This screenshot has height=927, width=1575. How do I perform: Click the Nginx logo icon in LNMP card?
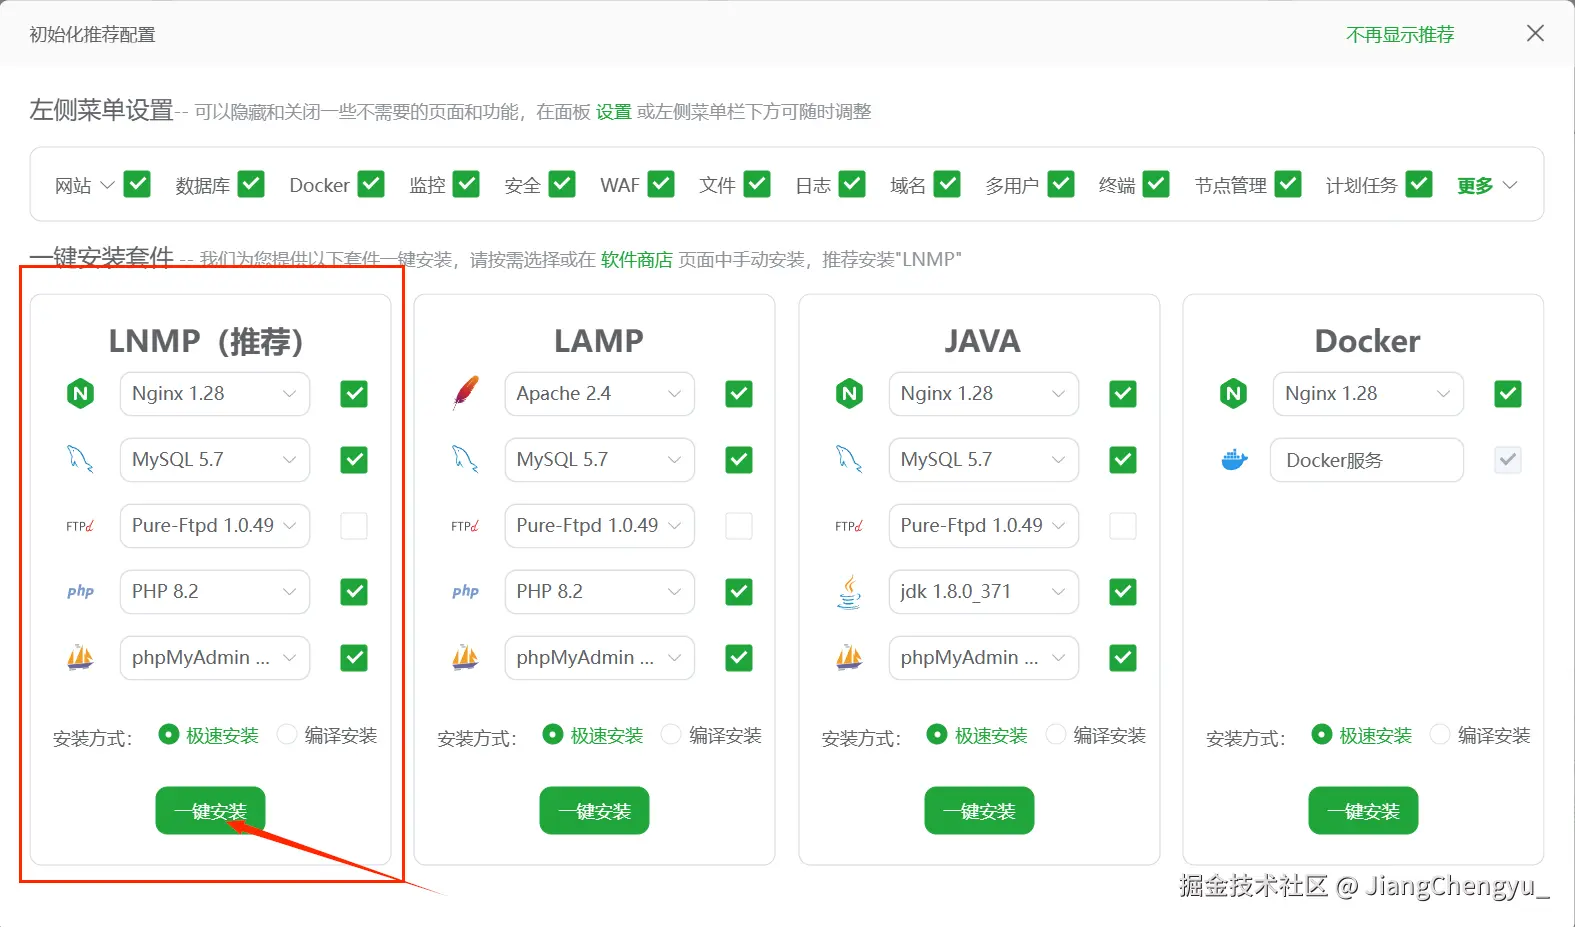coord(81,394)
